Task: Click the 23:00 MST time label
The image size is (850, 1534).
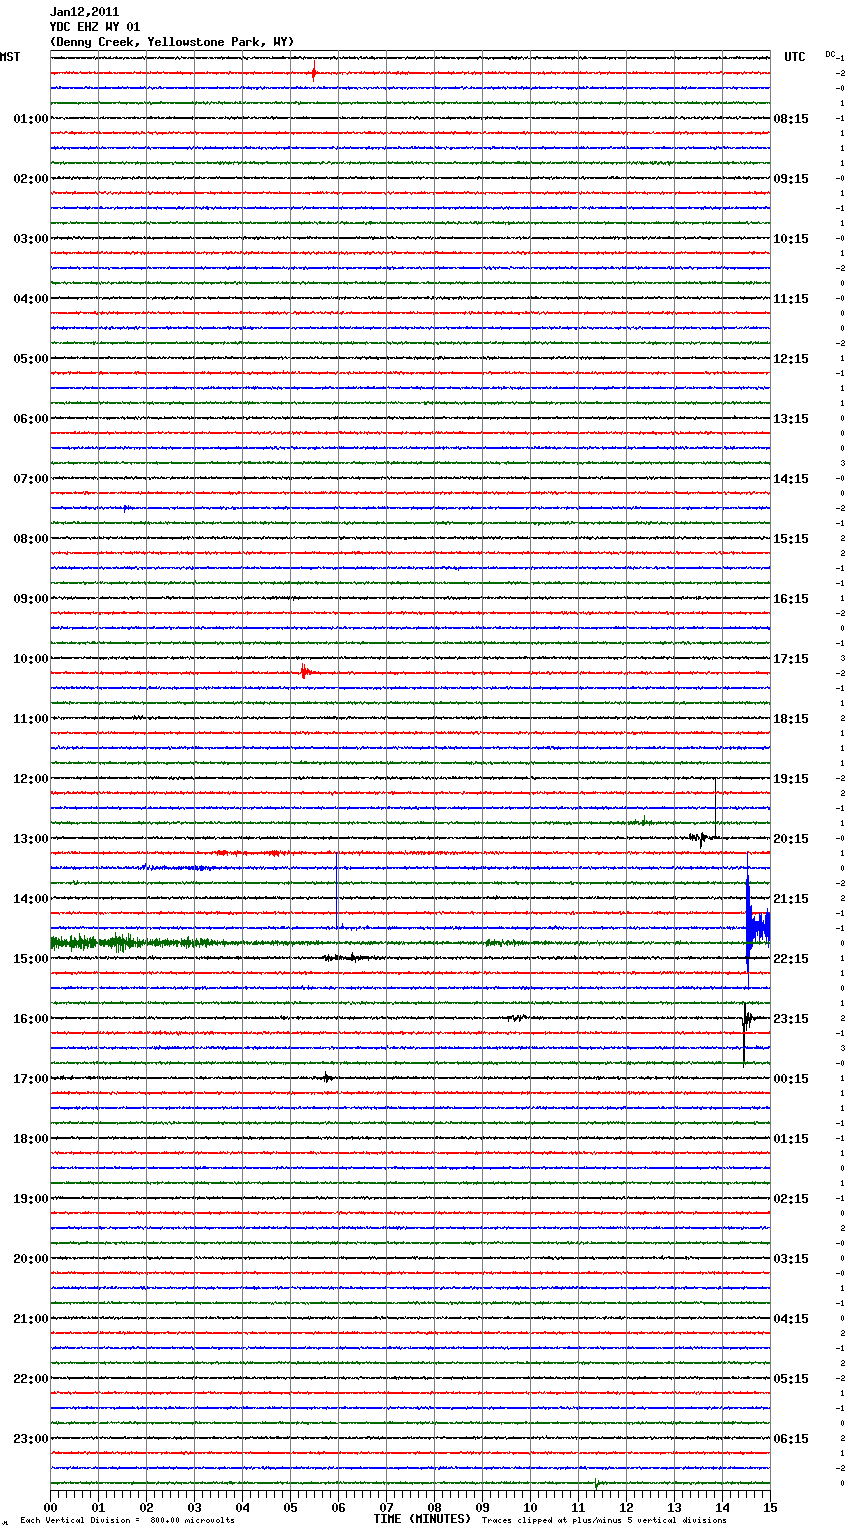Action: click(30, 1438)
